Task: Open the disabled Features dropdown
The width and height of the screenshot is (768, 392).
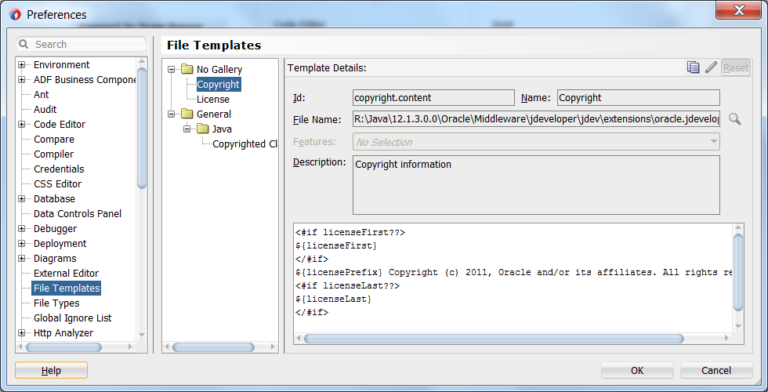Action: tap(536, 142)
